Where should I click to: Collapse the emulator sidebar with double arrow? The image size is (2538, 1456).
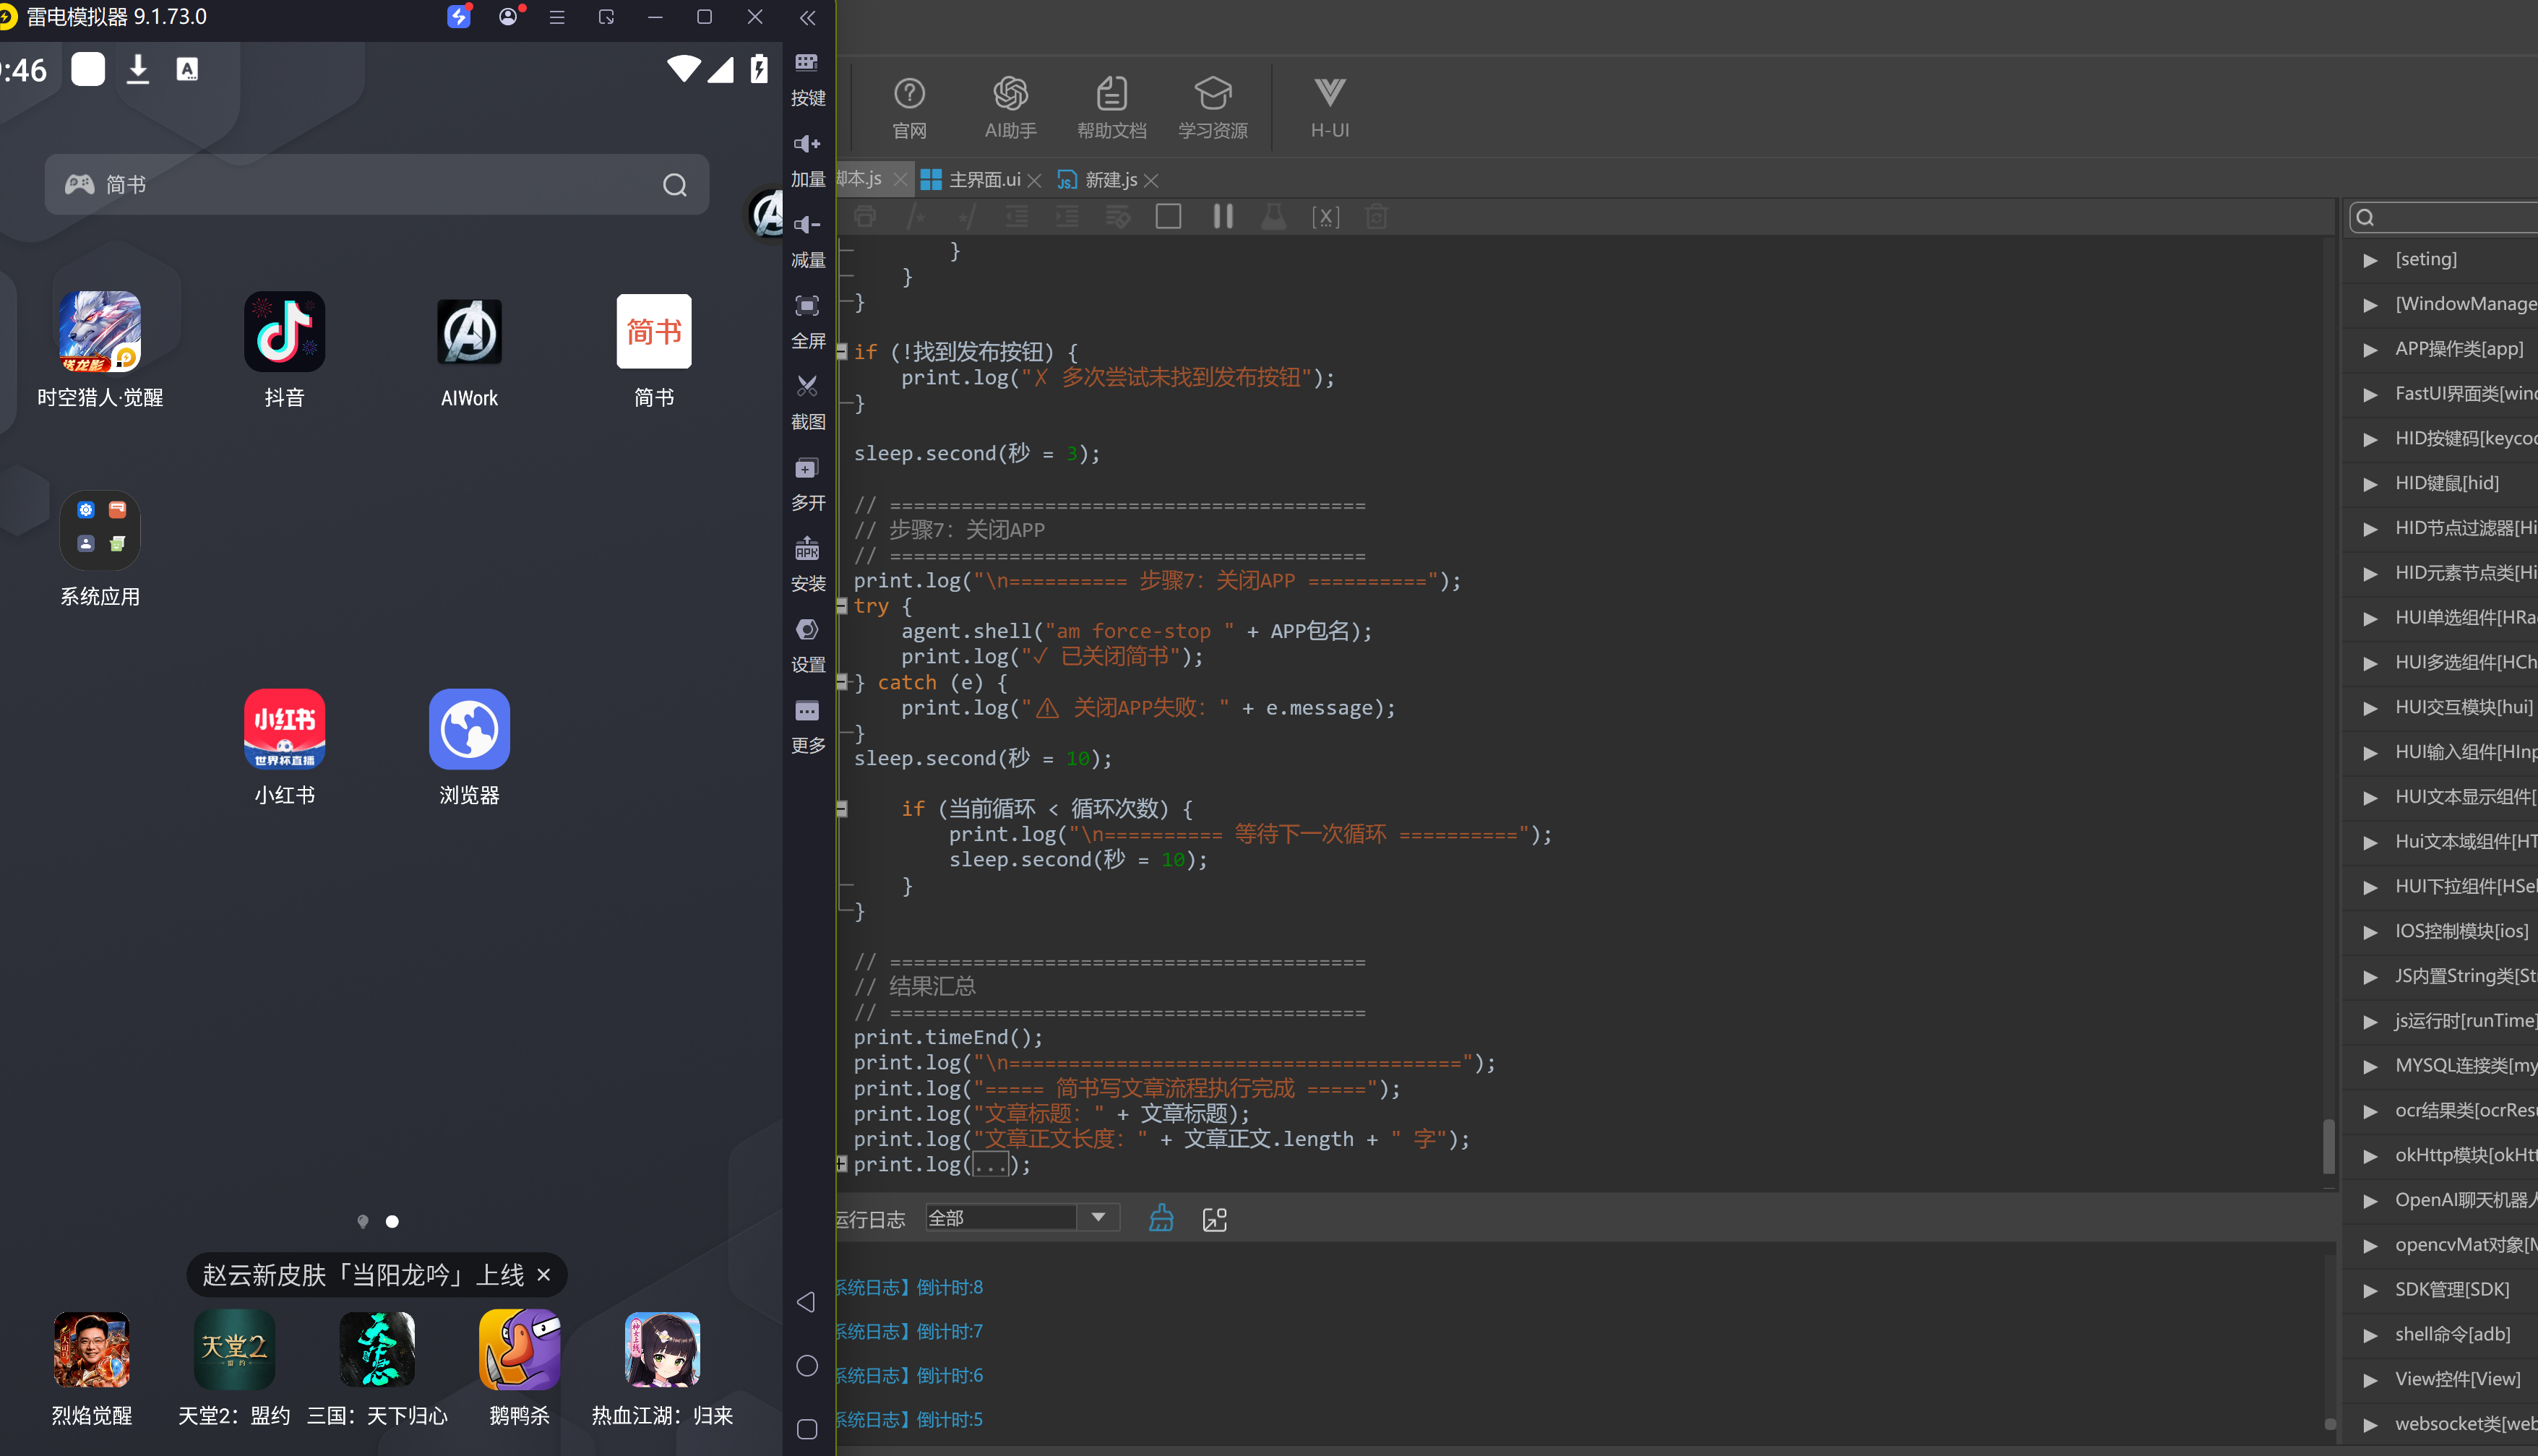tap(808, 17)
